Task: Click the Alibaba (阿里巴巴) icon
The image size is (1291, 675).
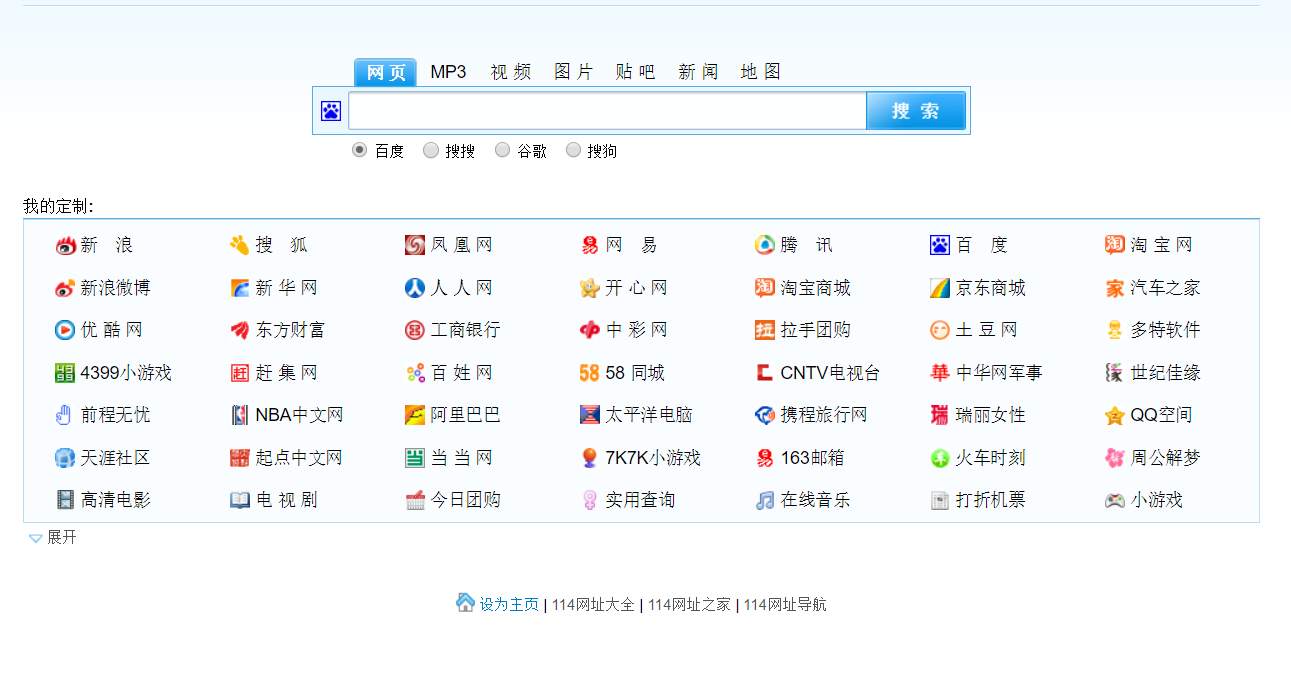Action: pyautogui.click(x=415, y=415)
